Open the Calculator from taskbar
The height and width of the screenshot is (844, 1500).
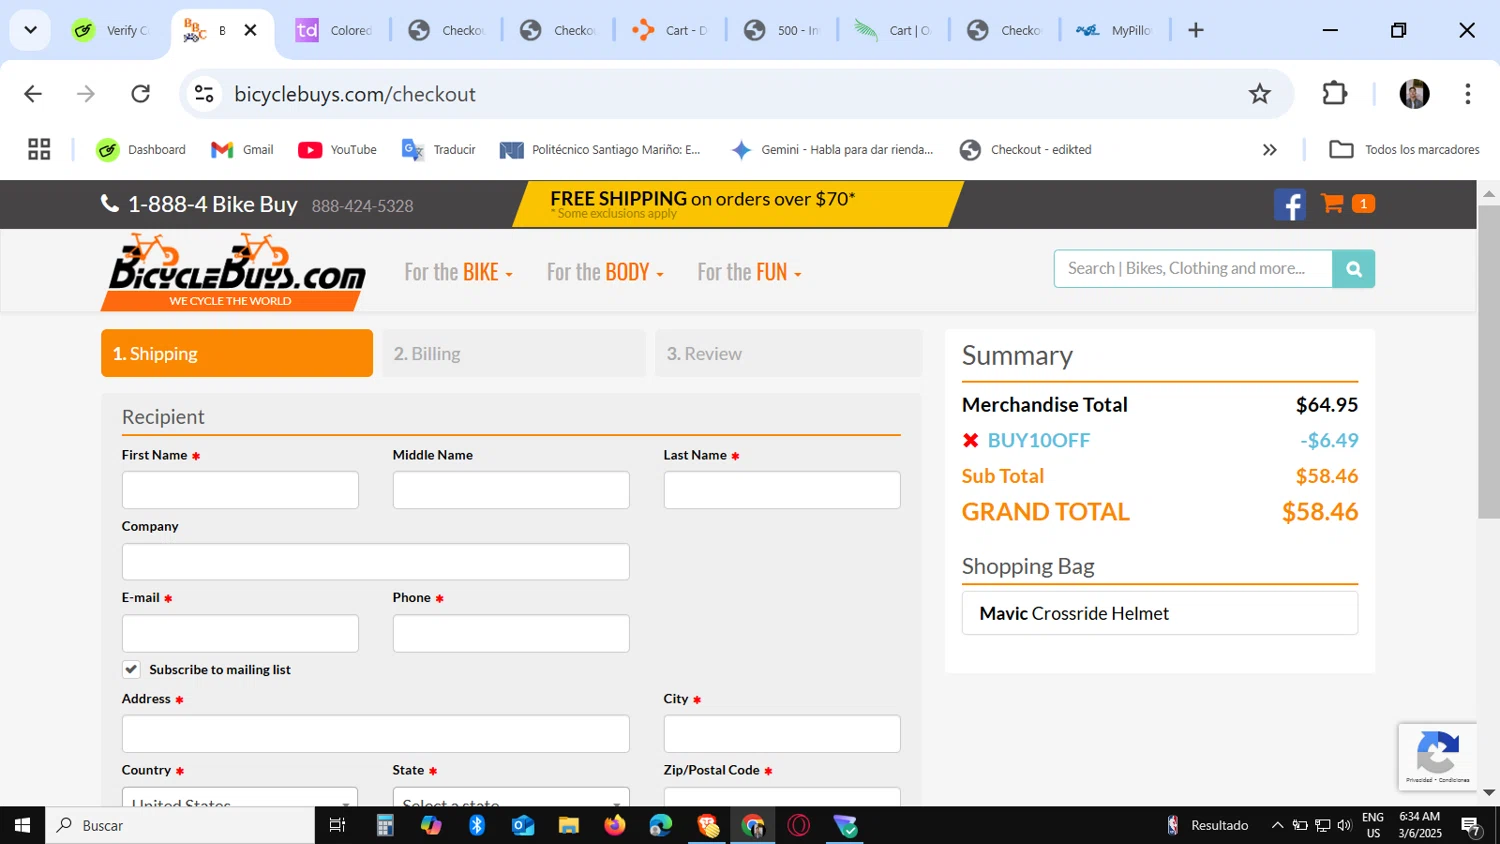(385, 825)
